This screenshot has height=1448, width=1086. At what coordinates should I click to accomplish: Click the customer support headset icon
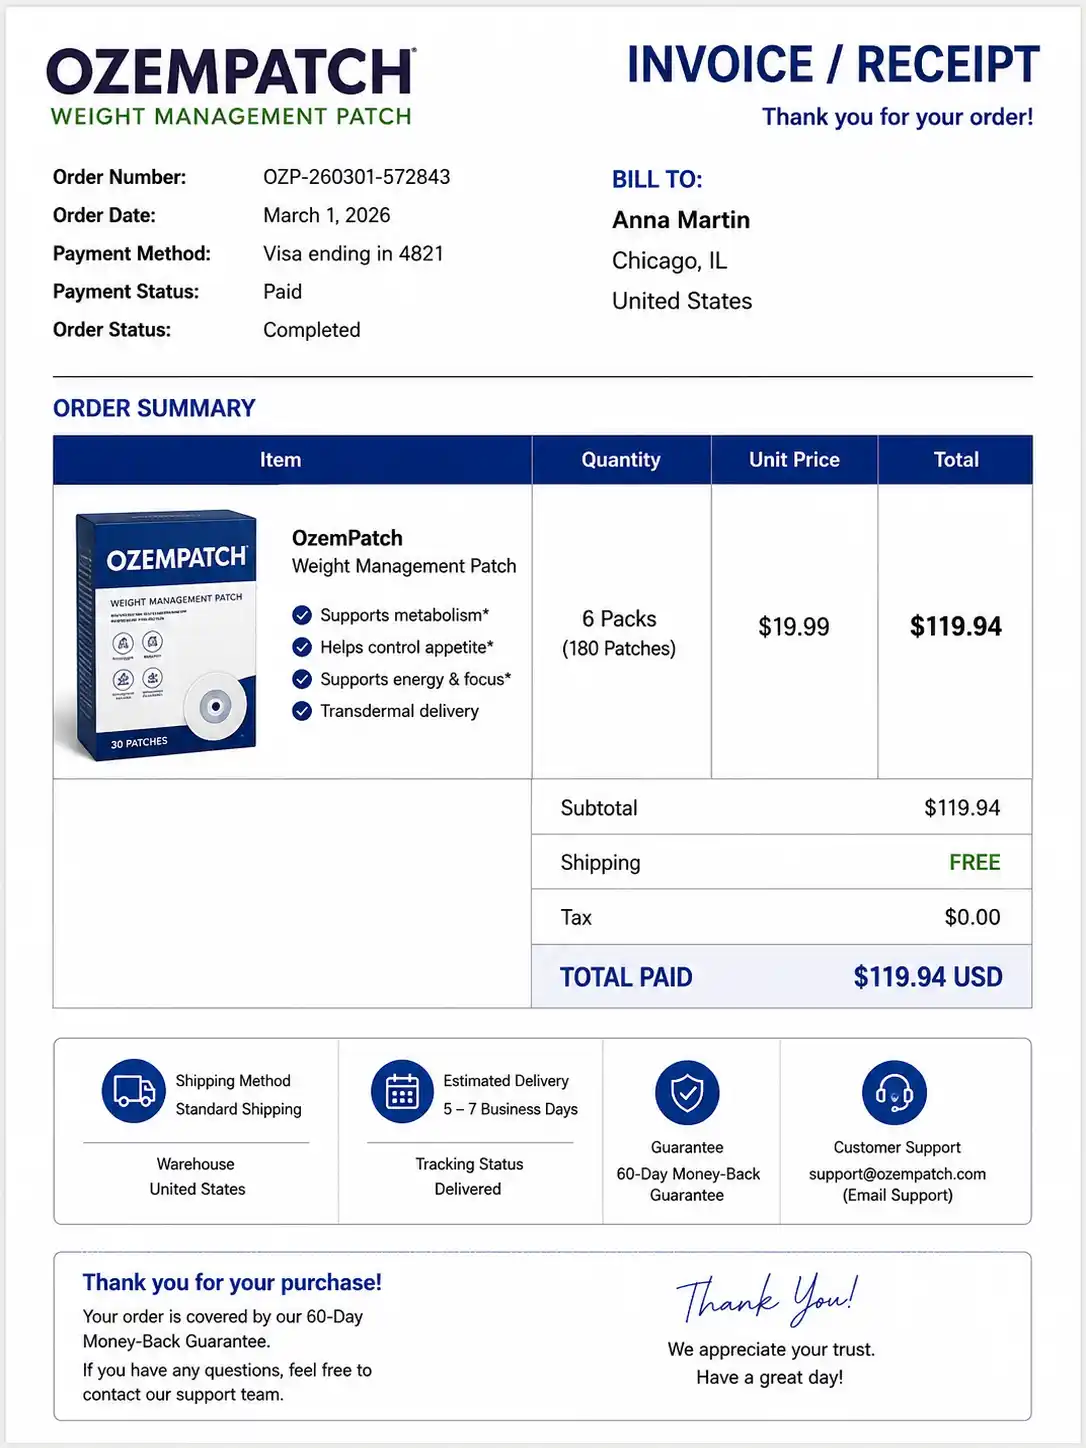[x=894, y=1092]
